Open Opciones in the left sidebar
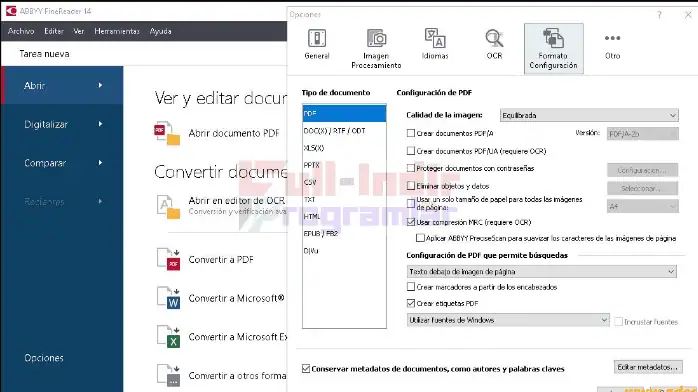This screenshot has height=392, width=698. (44, 358)
